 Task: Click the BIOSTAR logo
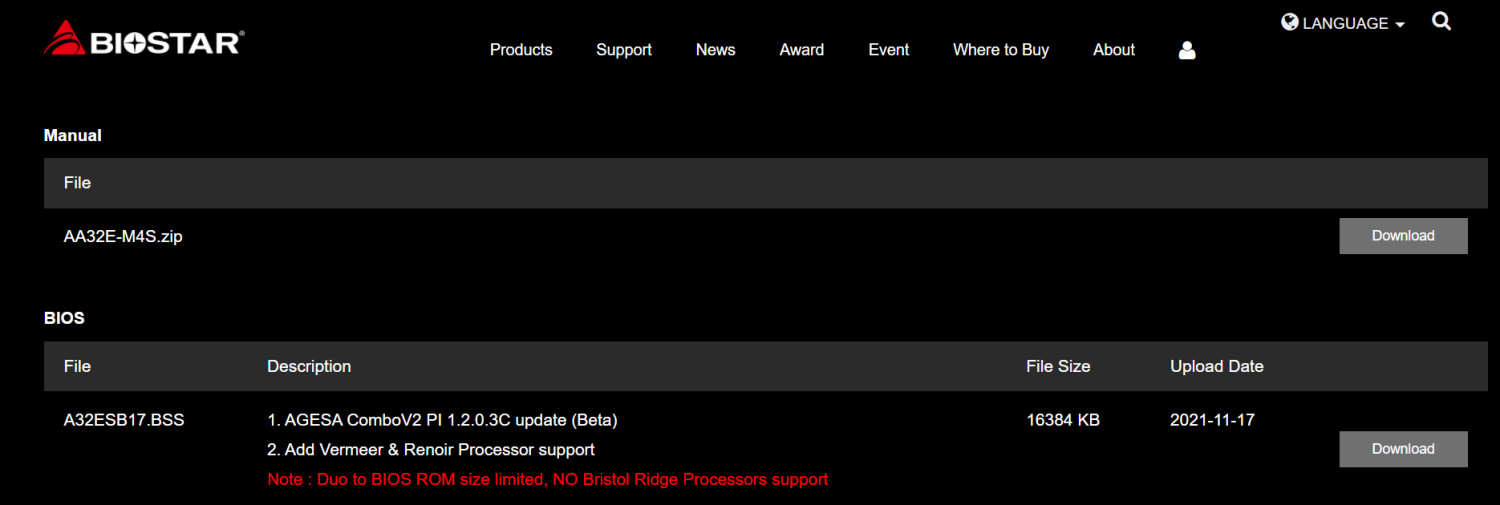pyautogui.click(x=144, y=39)
